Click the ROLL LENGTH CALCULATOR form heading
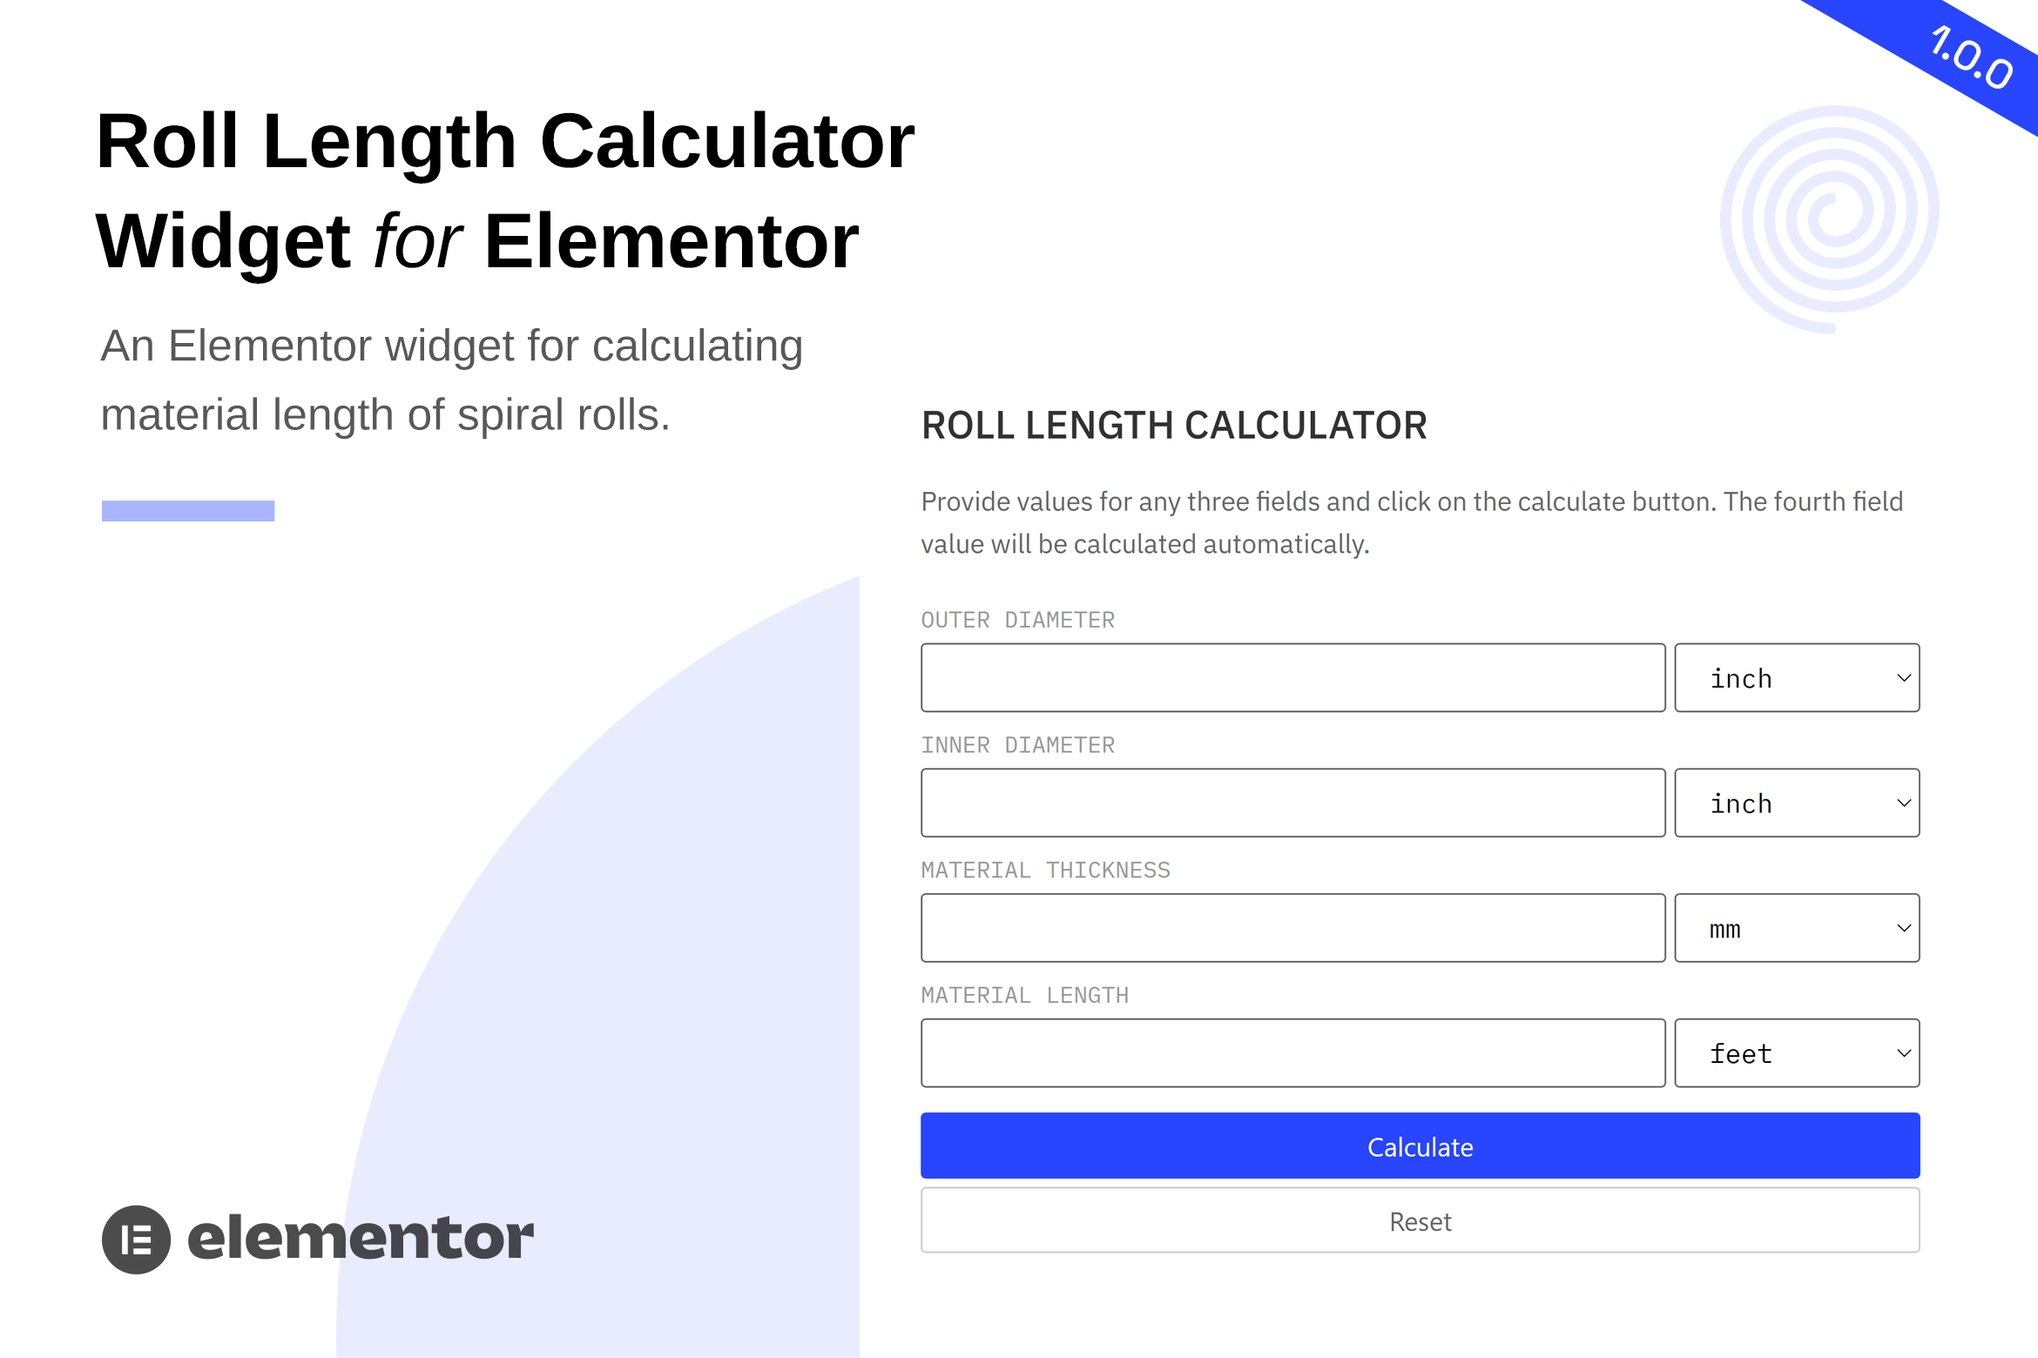 click(x=1173, y=426)
